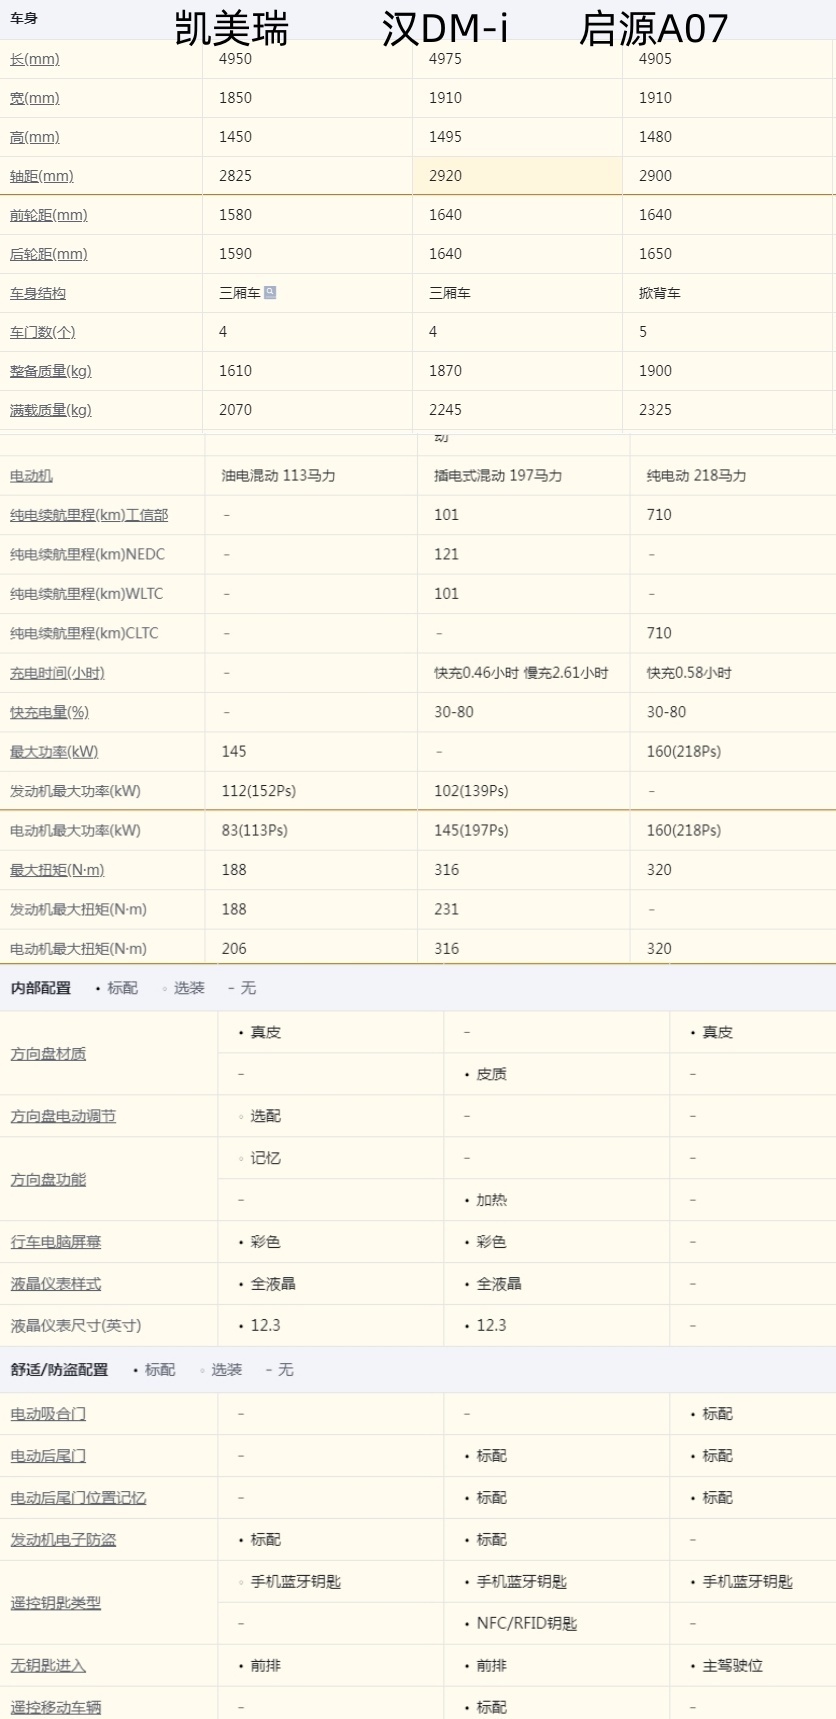Select the 油电混动 113马力 cell

click(278, 476)
